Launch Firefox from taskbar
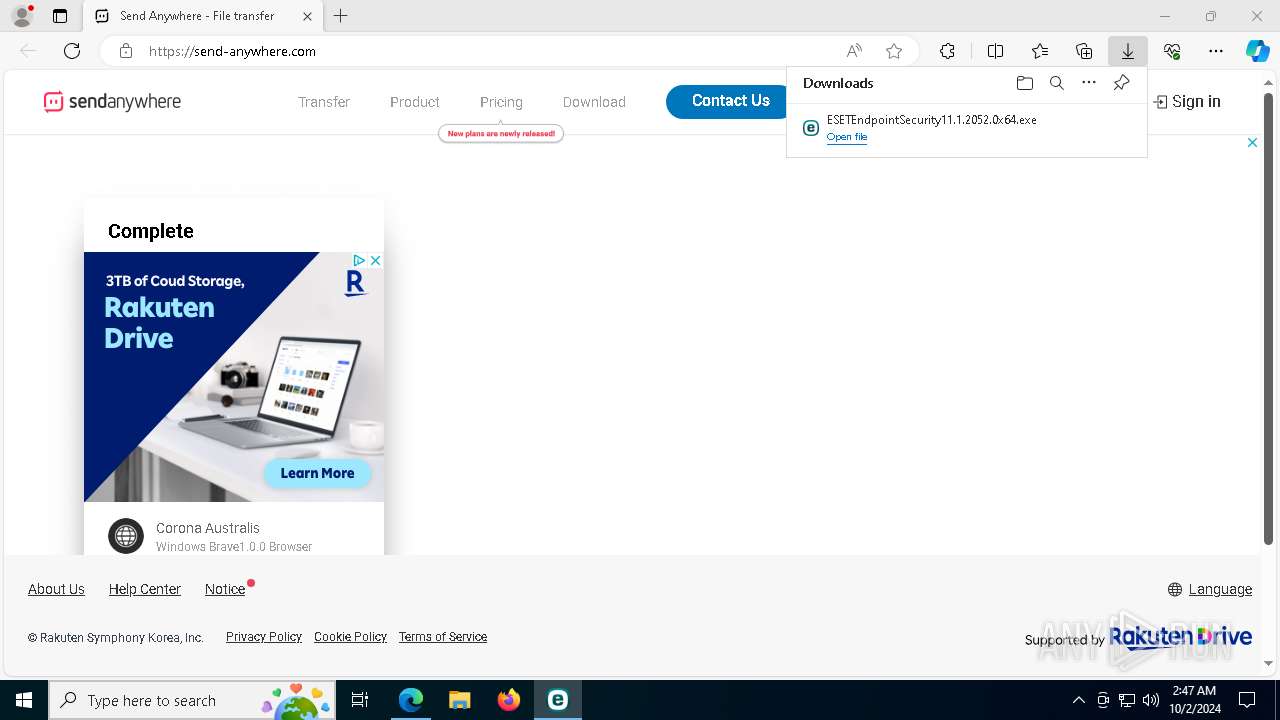Viewport: 1280px width, 720px height. (509, 700)
